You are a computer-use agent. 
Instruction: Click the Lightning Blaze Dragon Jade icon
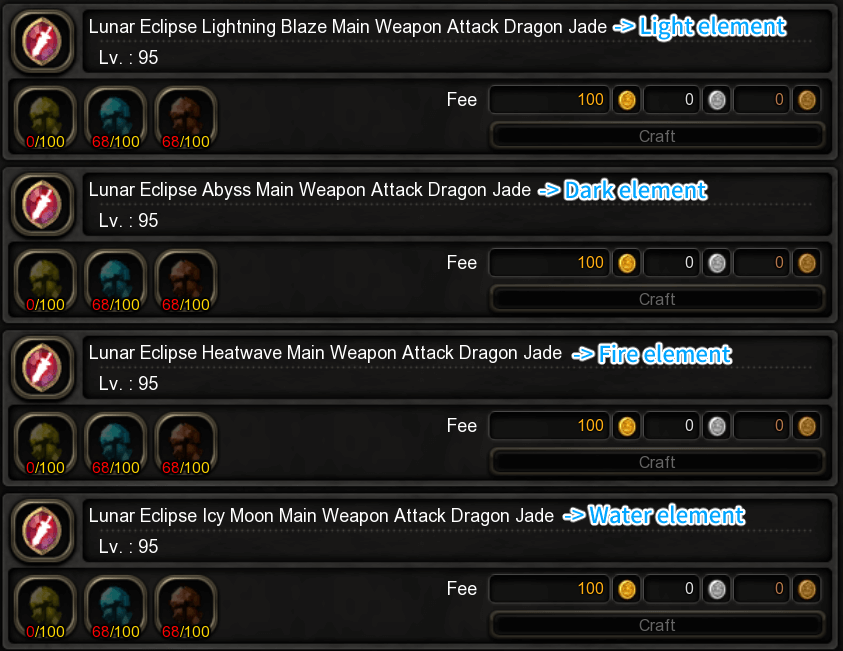(x=42, y=41)
